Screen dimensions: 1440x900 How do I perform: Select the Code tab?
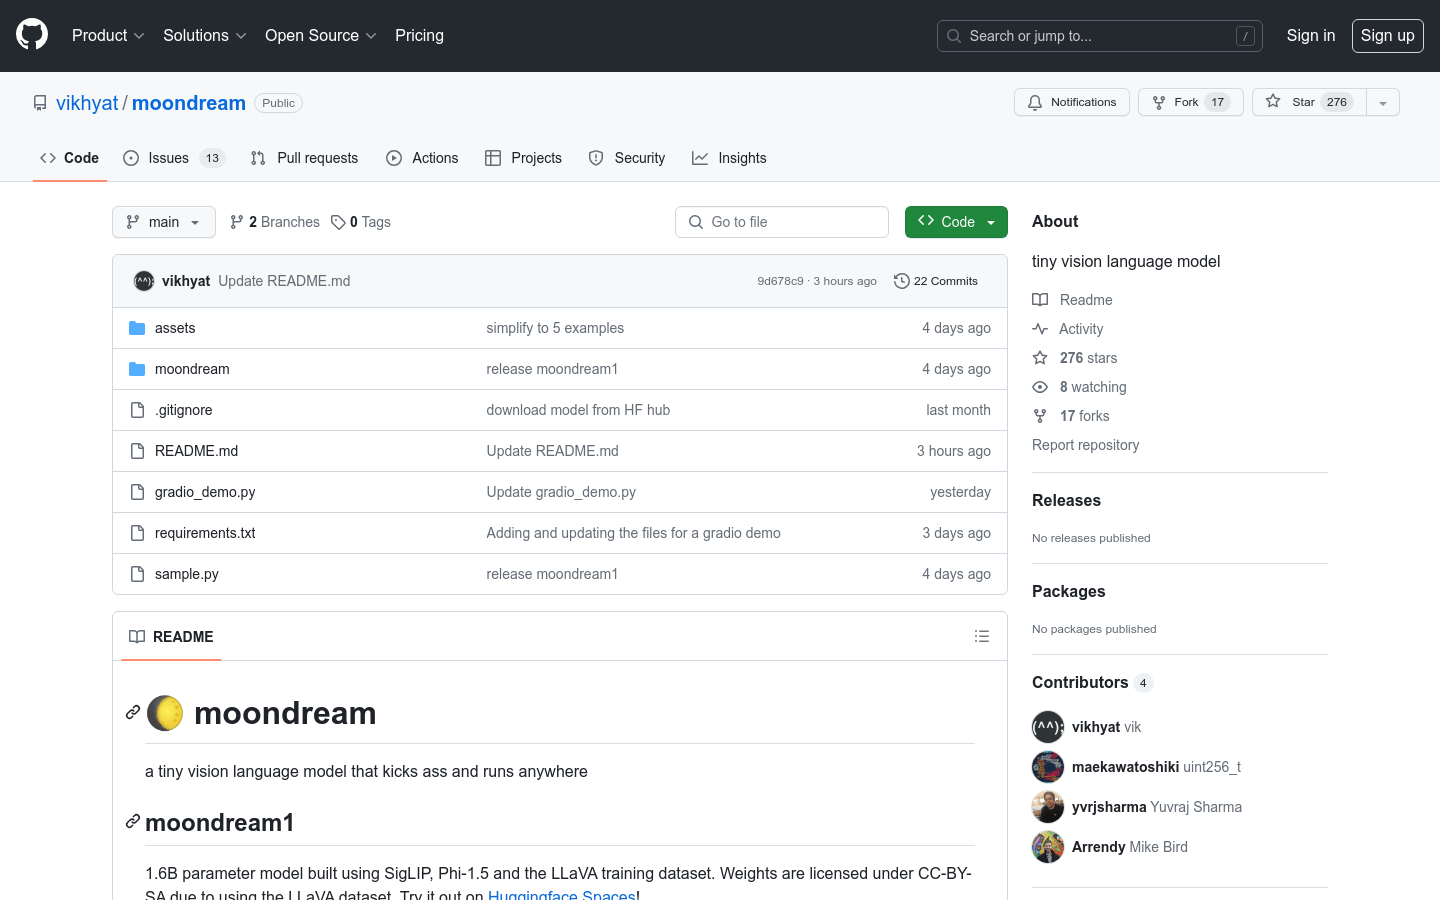[70, 158]
